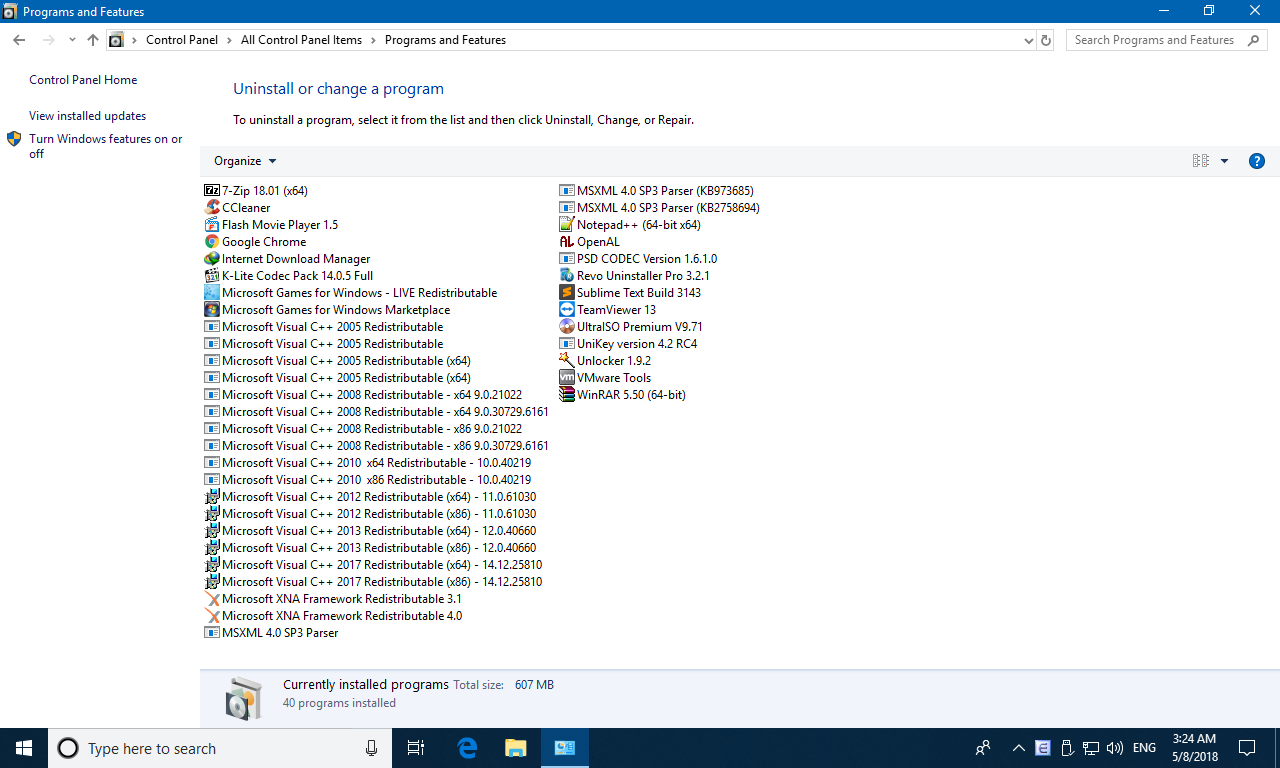This screenshot has width=1280, height=768.
Task: Click the volume icon in system tray
Action: pyautogui.click(x=1115, y=748)
